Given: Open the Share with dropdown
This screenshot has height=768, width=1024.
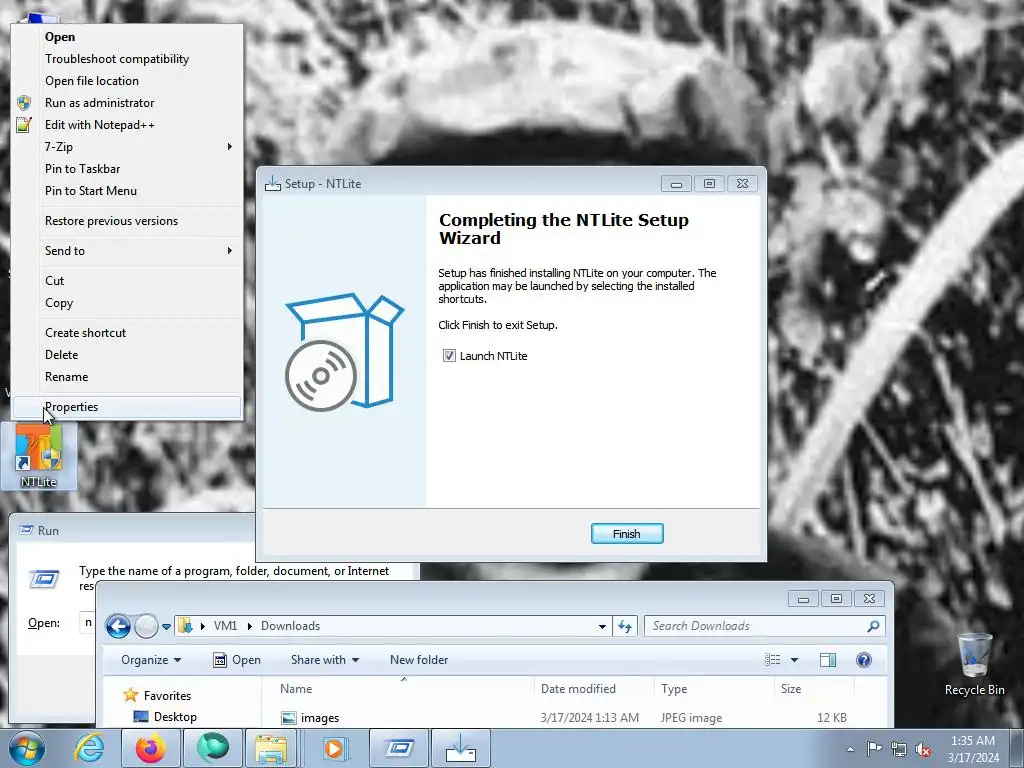Looking at the screenshot, I should [x=325, y=660].
